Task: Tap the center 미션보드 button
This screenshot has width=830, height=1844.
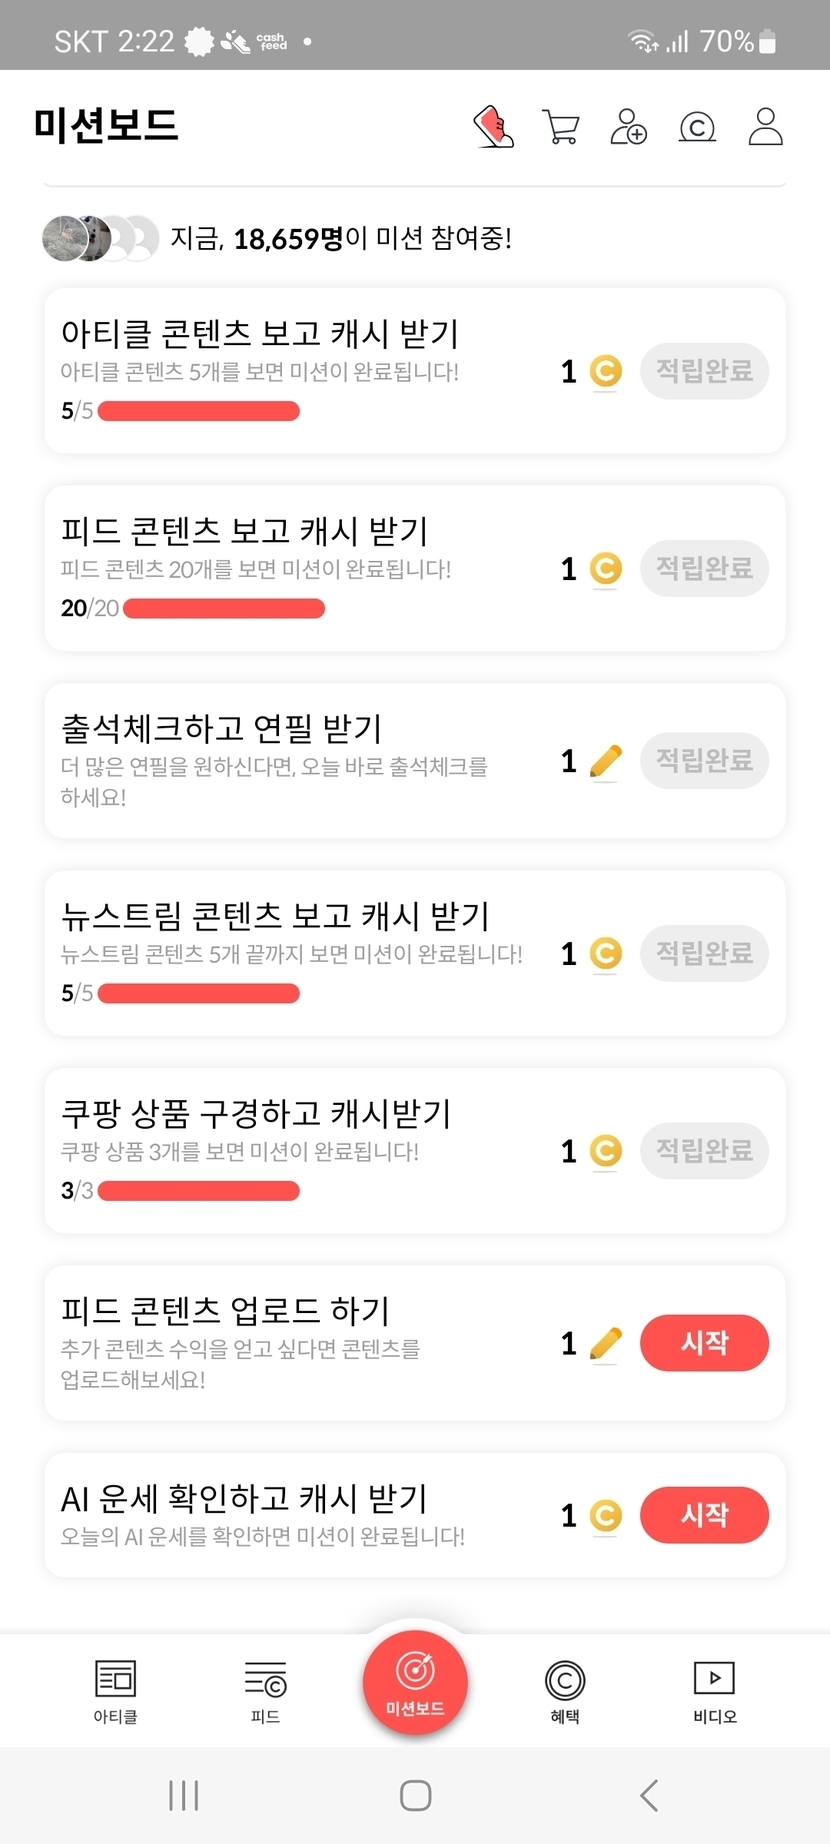Action: [x=415, y=1682]
